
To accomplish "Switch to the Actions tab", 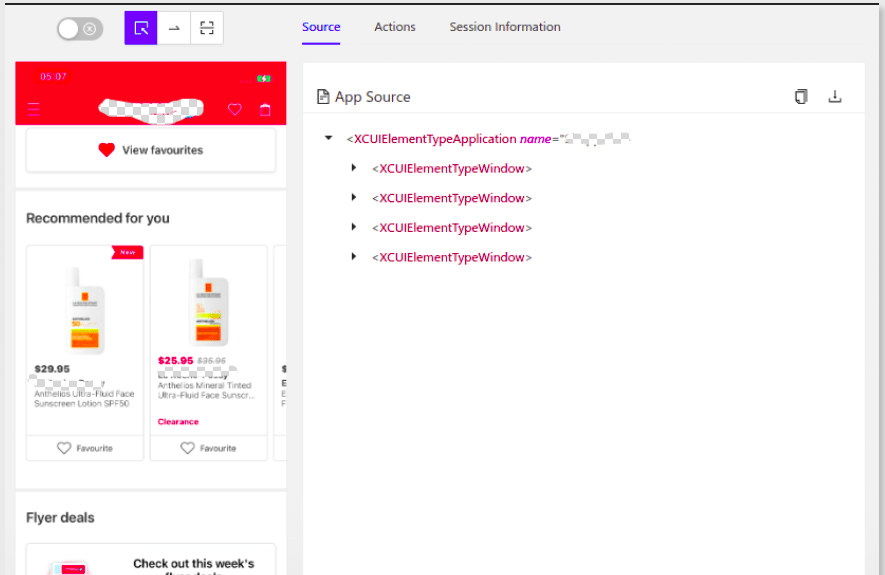I will click(395, 27).
